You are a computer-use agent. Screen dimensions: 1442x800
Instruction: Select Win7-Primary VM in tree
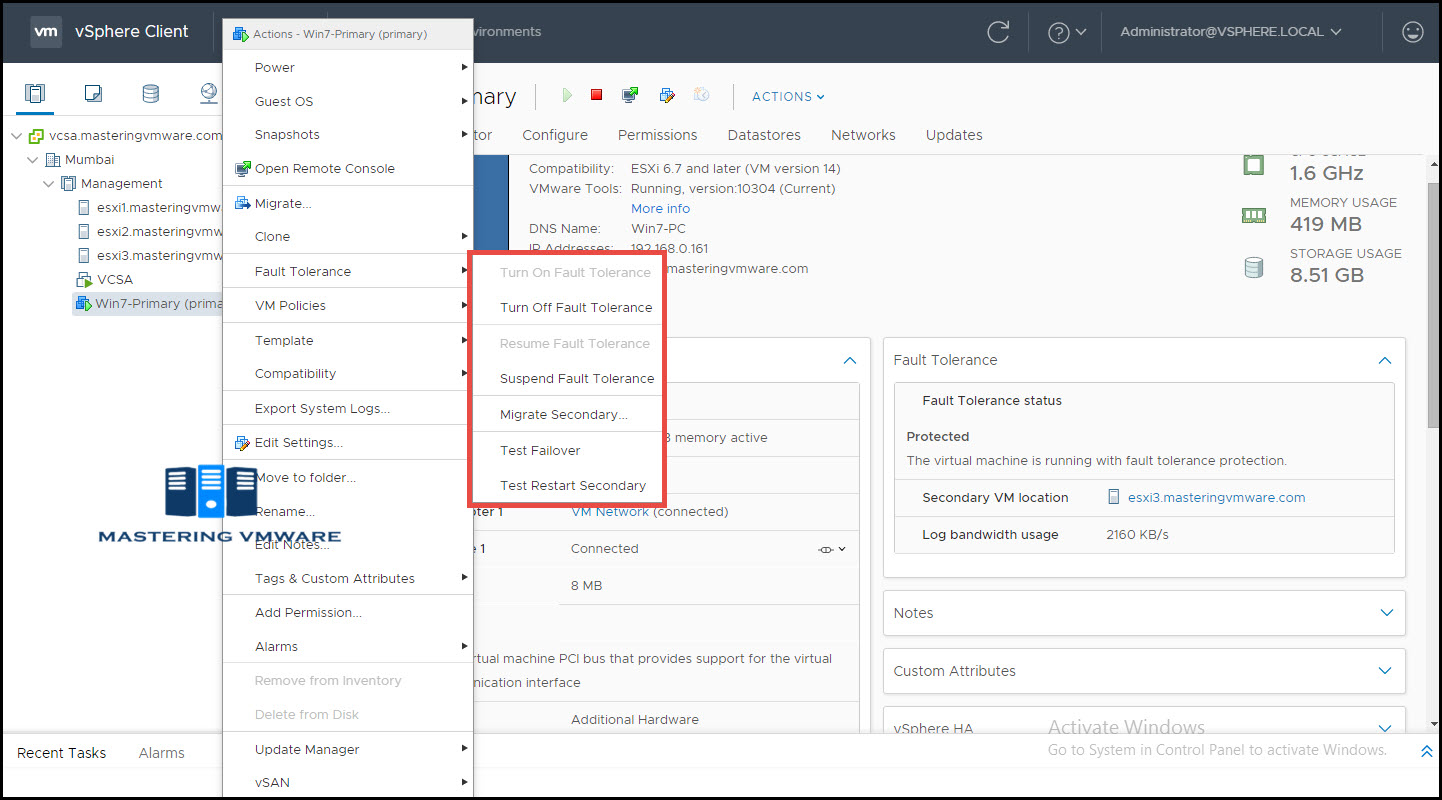tap(148, 304)
